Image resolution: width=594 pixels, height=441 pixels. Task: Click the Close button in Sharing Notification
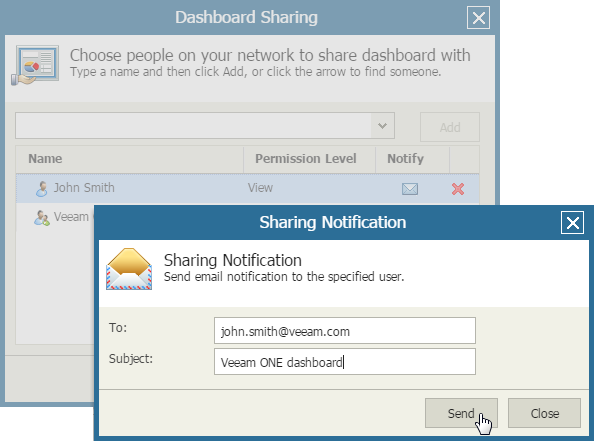point(544,413)
